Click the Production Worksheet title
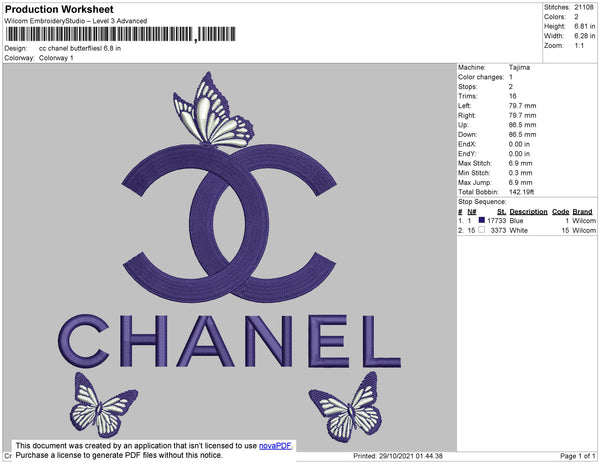The width and height of the screenshot is (600, 464). pyautogui.click(x=59, y=9)
